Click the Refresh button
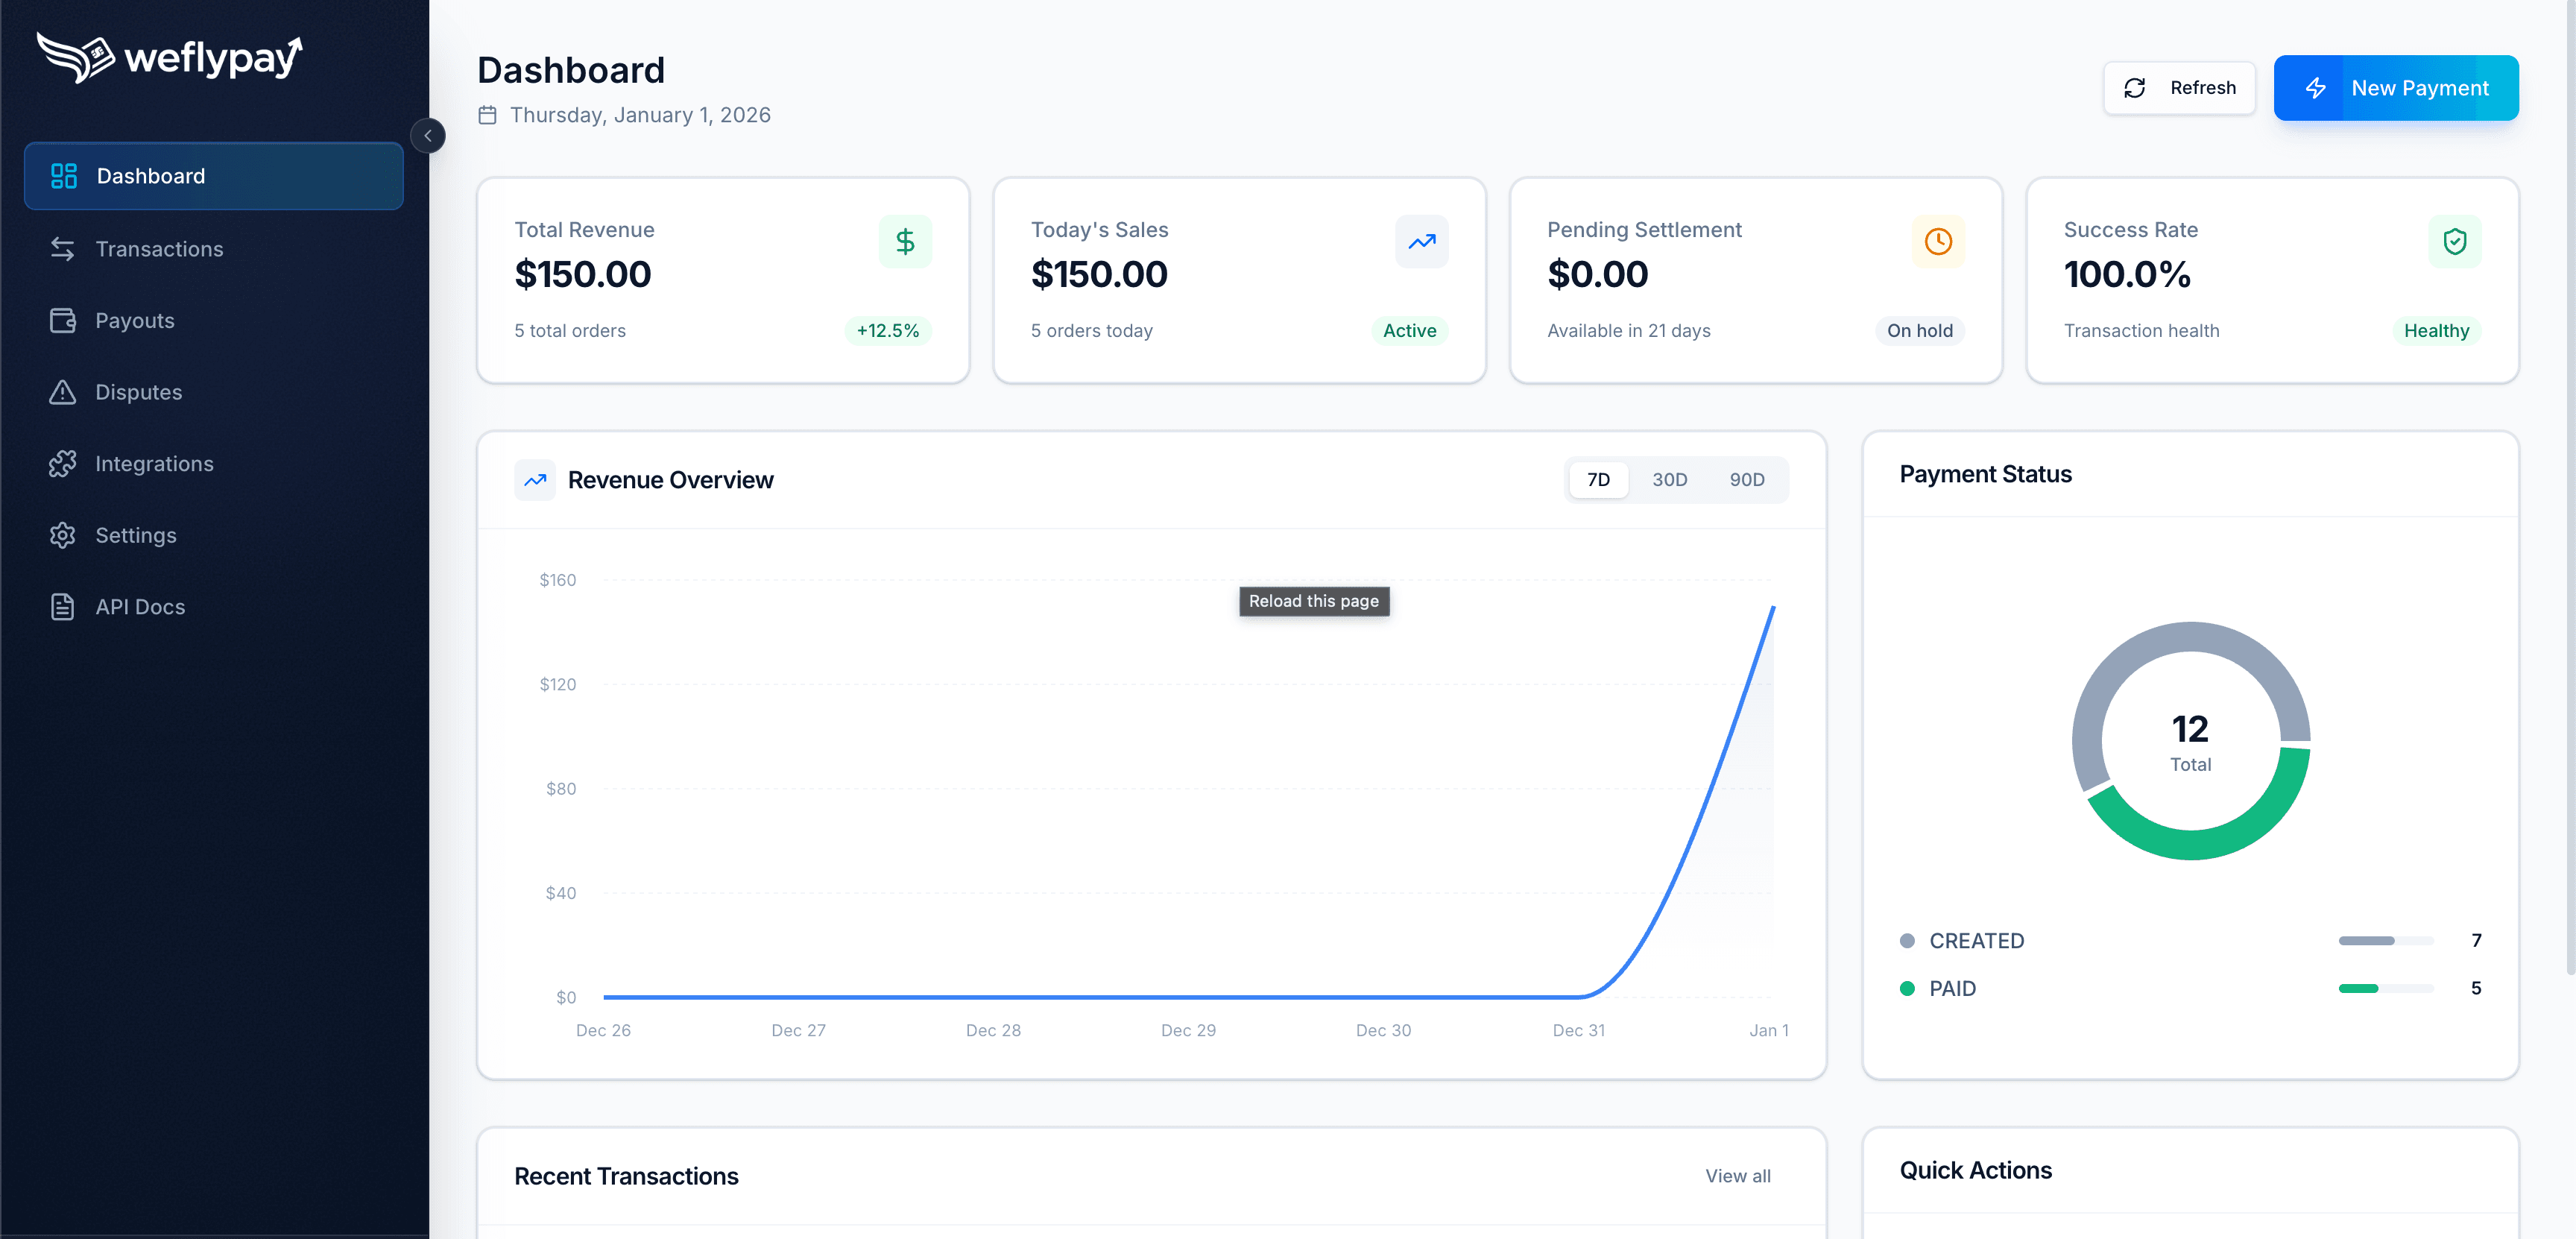2576x1239 pixels. [2180, 88]
